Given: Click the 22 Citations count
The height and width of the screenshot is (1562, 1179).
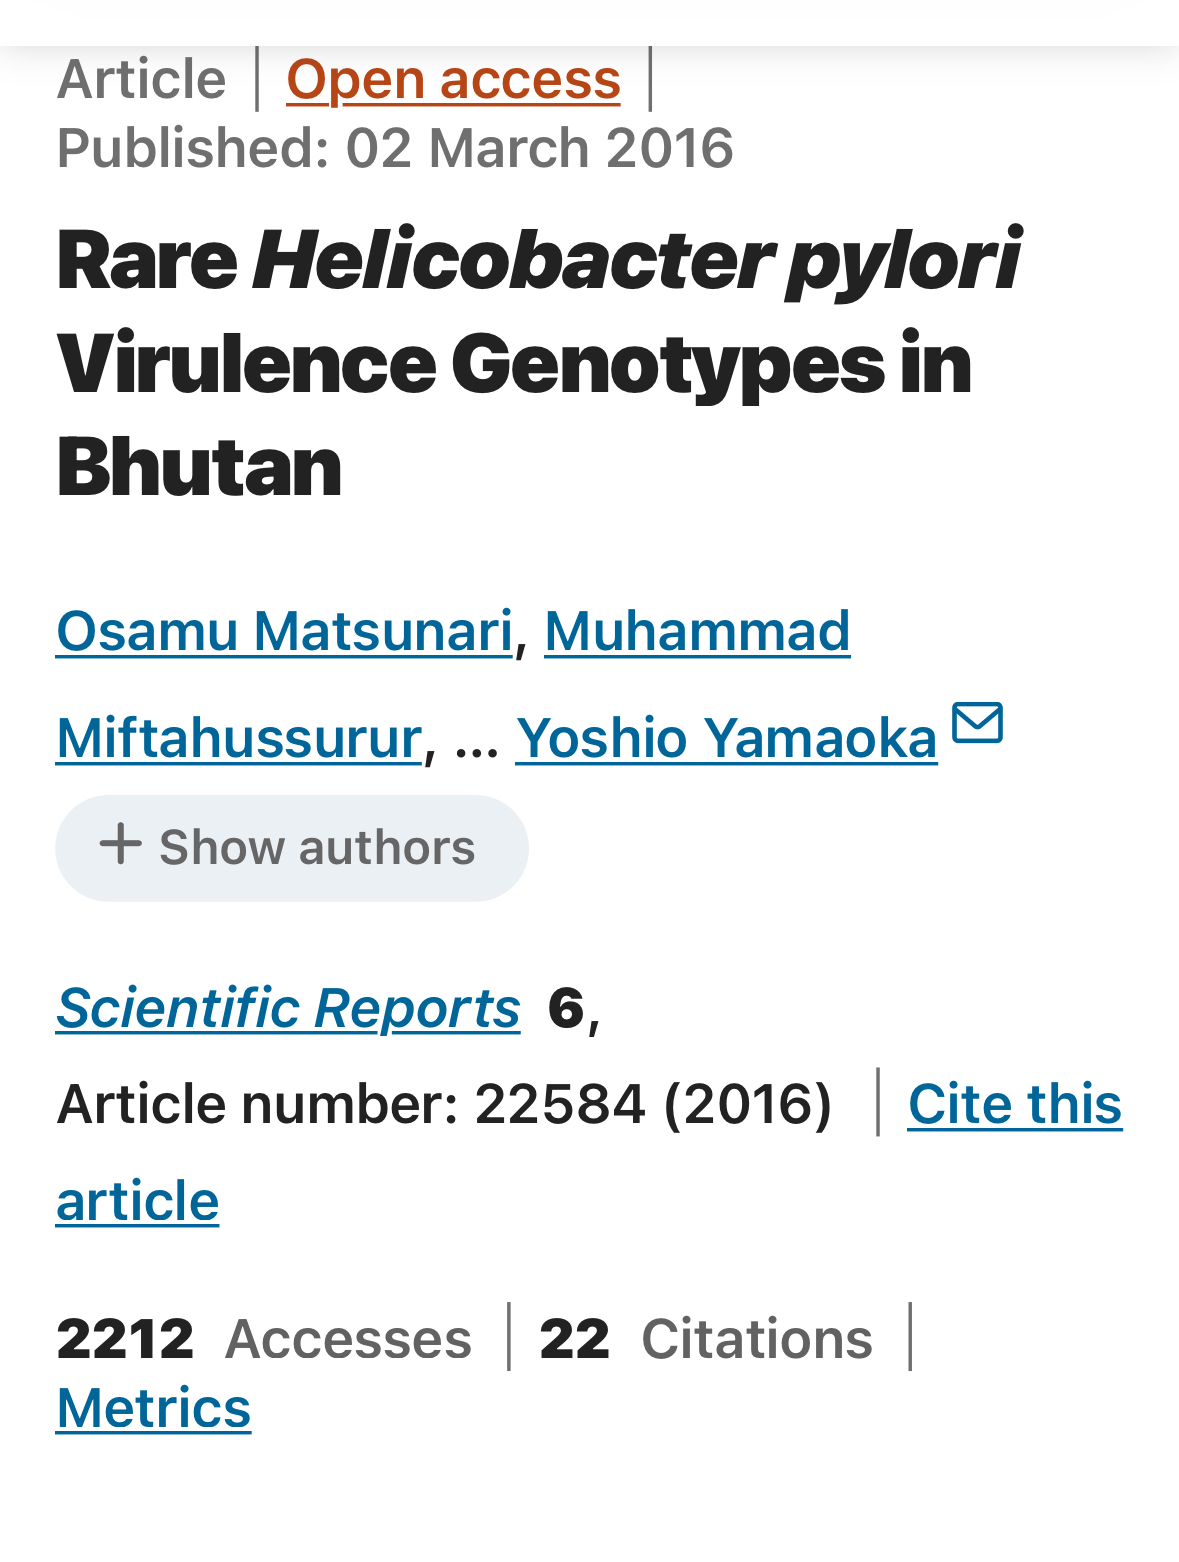Looking at the screenshot, I should point(706,1339).
